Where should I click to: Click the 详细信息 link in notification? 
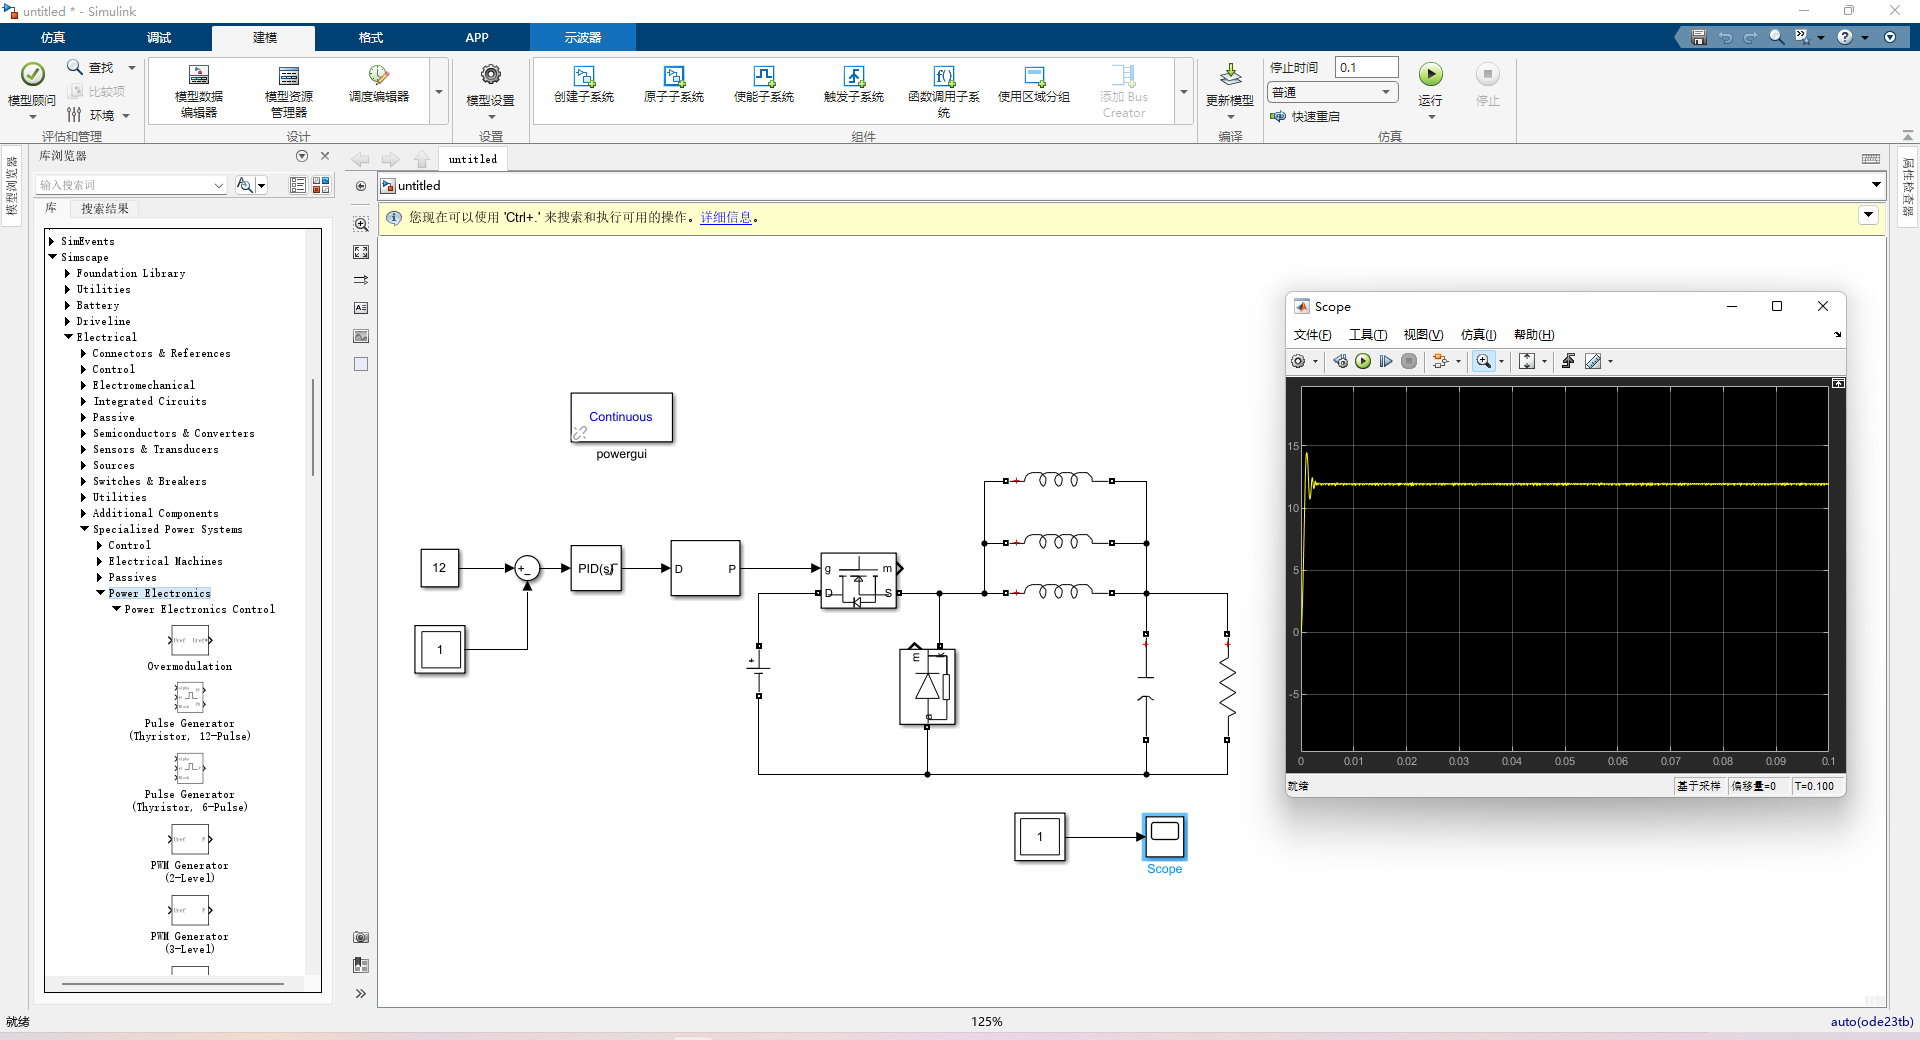tap(726, 217)
